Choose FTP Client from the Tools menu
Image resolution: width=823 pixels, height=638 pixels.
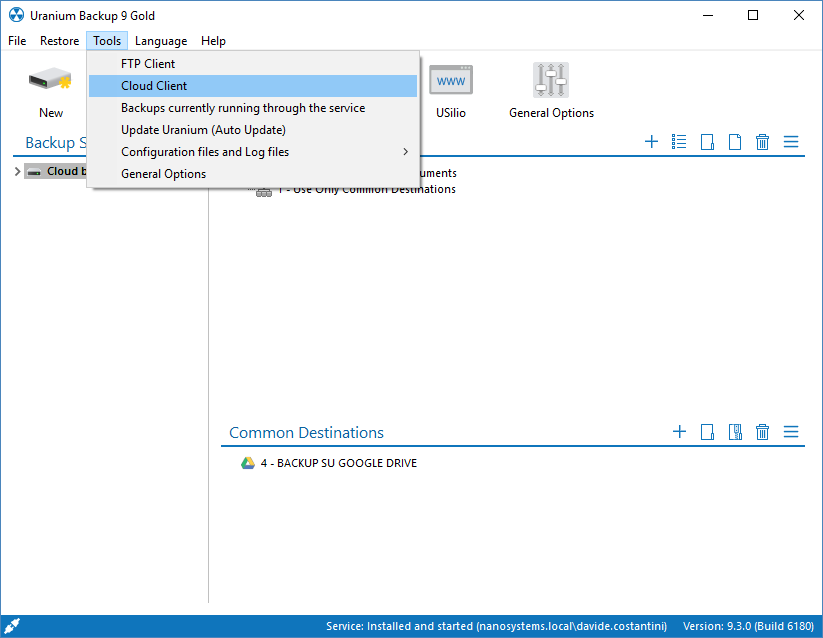253,64
